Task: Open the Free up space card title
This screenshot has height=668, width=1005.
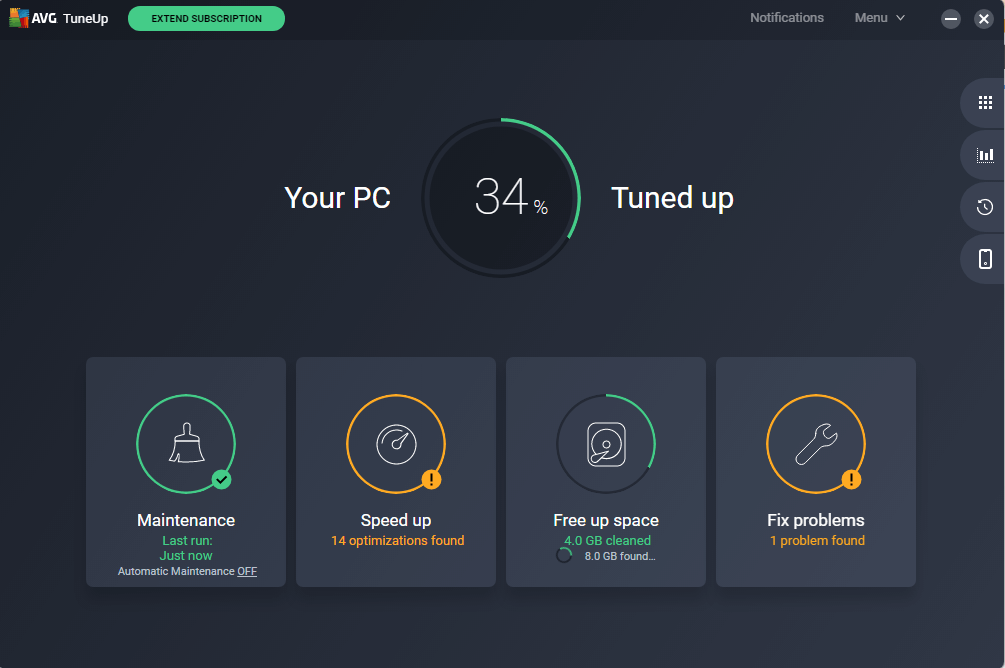Action: click(x=606, y=520)
